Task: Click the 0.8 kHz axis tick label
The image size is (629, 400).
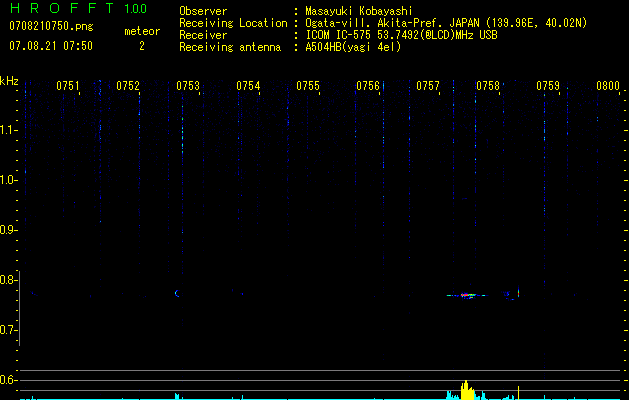Action: 8,280
